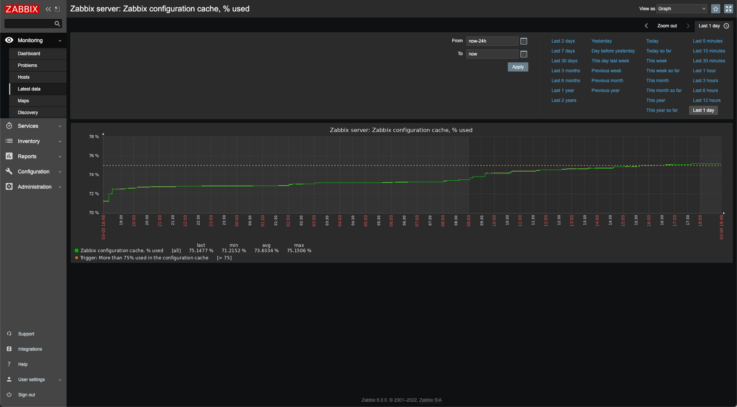The height and width of the screenshot is (407, 737).
Task: Enter kiosk mode with fullscreen icon
Action: (728, 8)
